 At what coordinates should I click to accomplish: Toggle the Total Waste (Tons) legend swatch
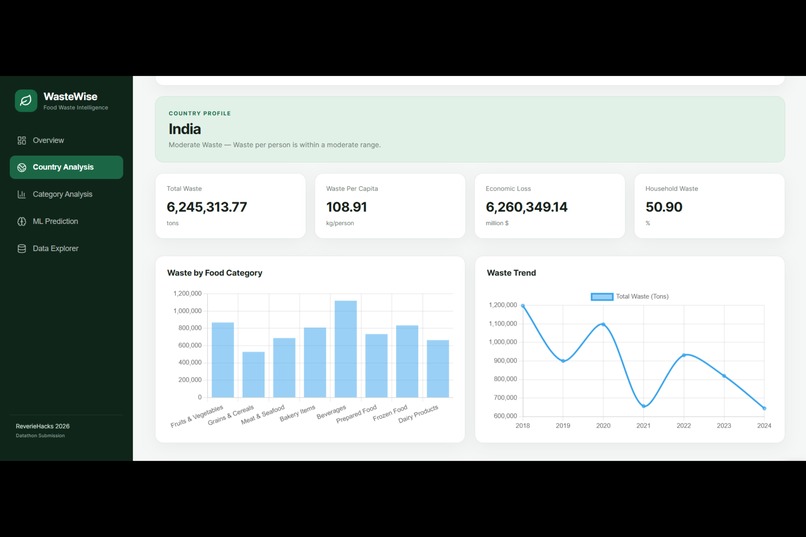602,297
